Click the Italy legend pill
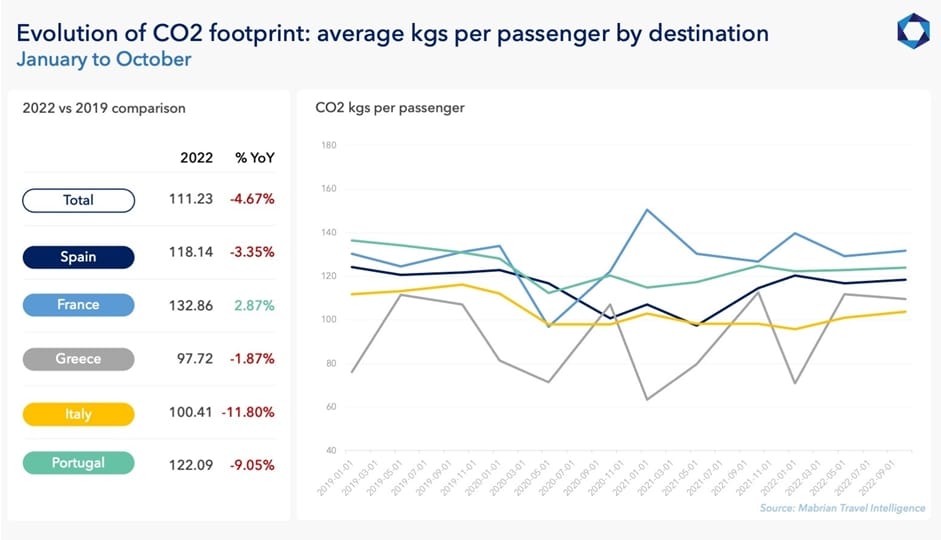Screen dimensions: 941x540 (78, 413)
